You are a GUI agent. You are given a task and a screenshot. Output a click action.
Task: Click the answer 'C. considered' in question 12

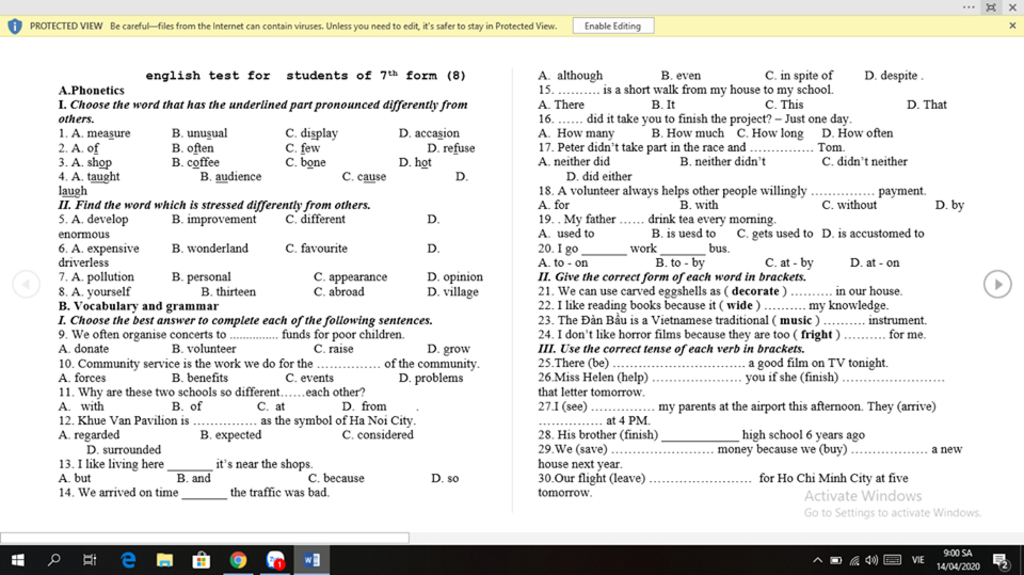point(377,435)
